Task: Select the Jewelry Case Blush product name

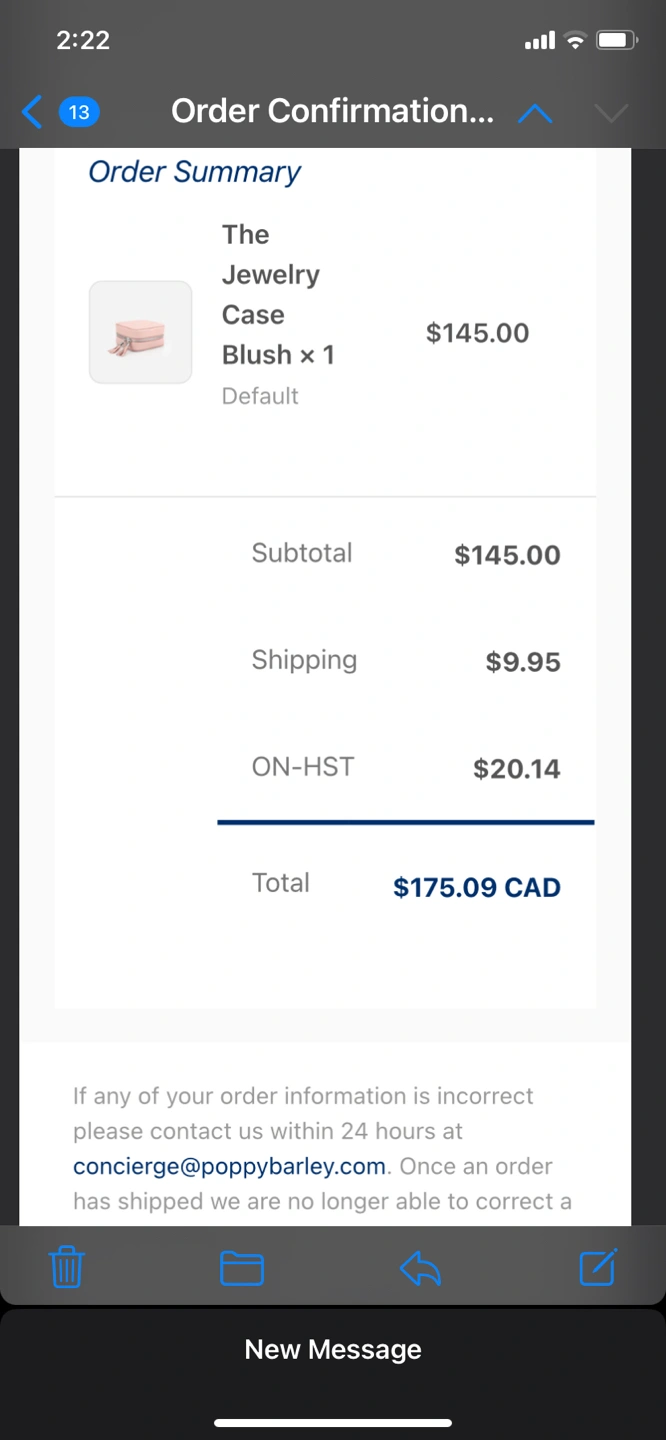Action: coord(277,295)
